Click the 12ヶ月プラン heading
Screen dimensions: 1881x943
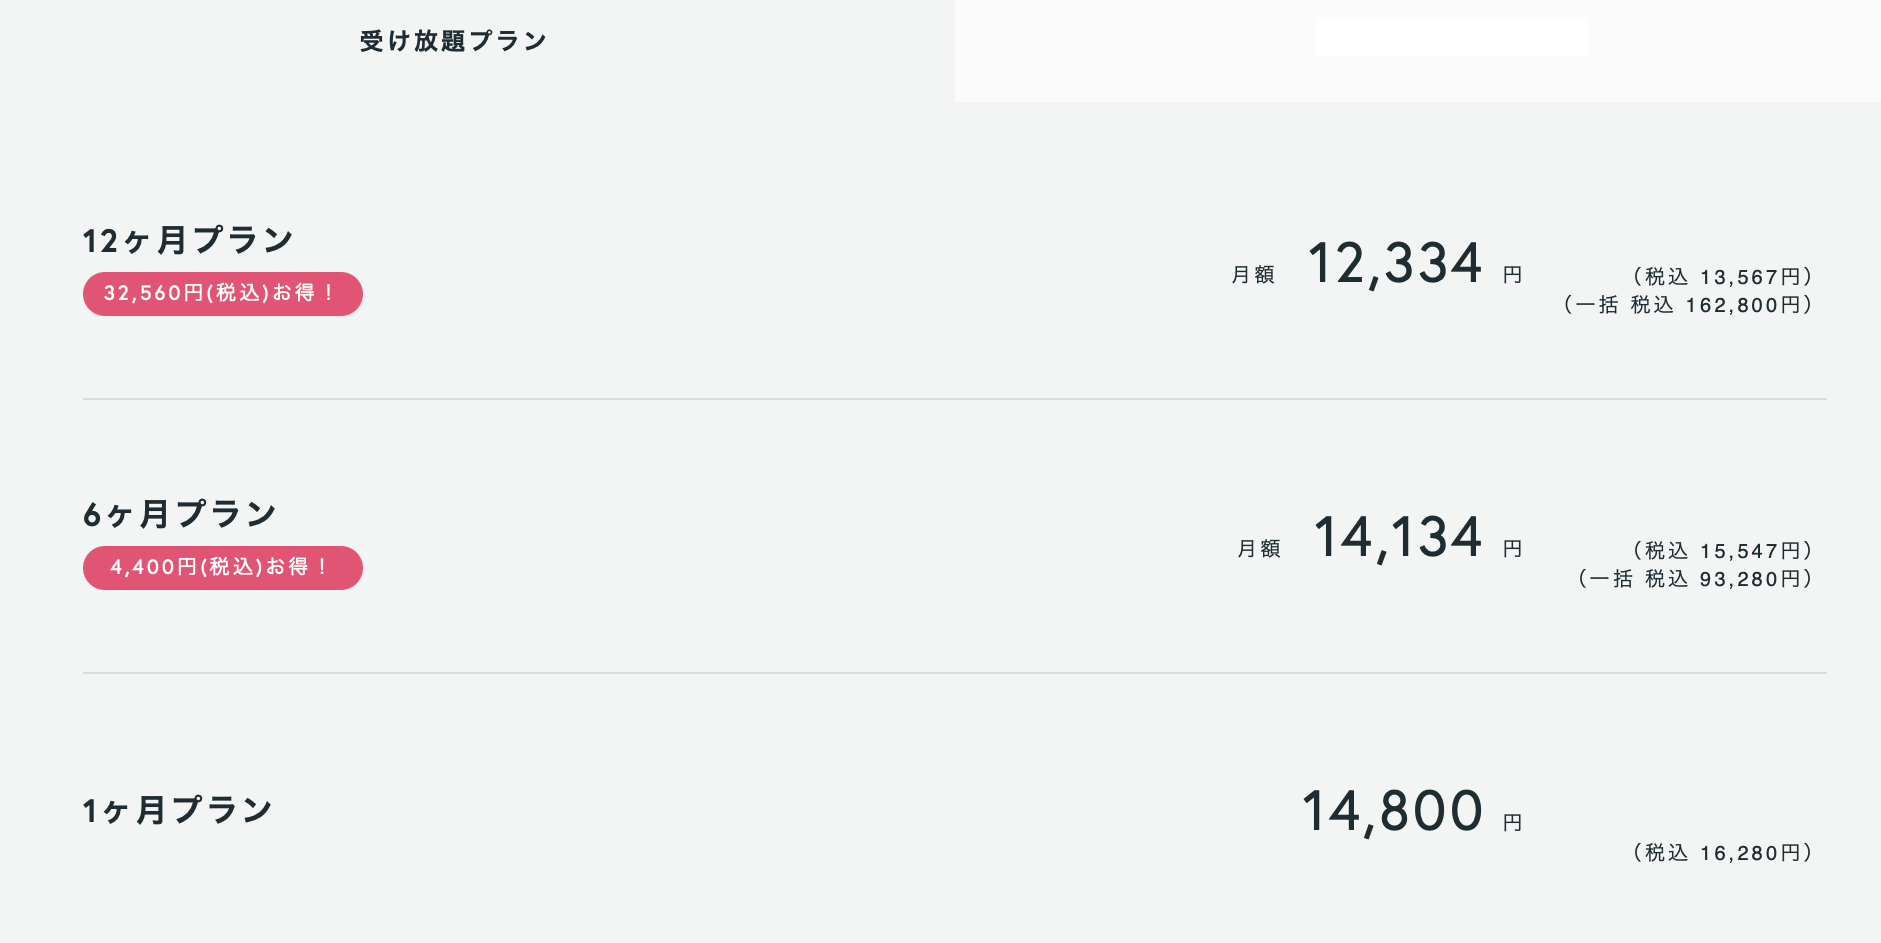point(188,241)
